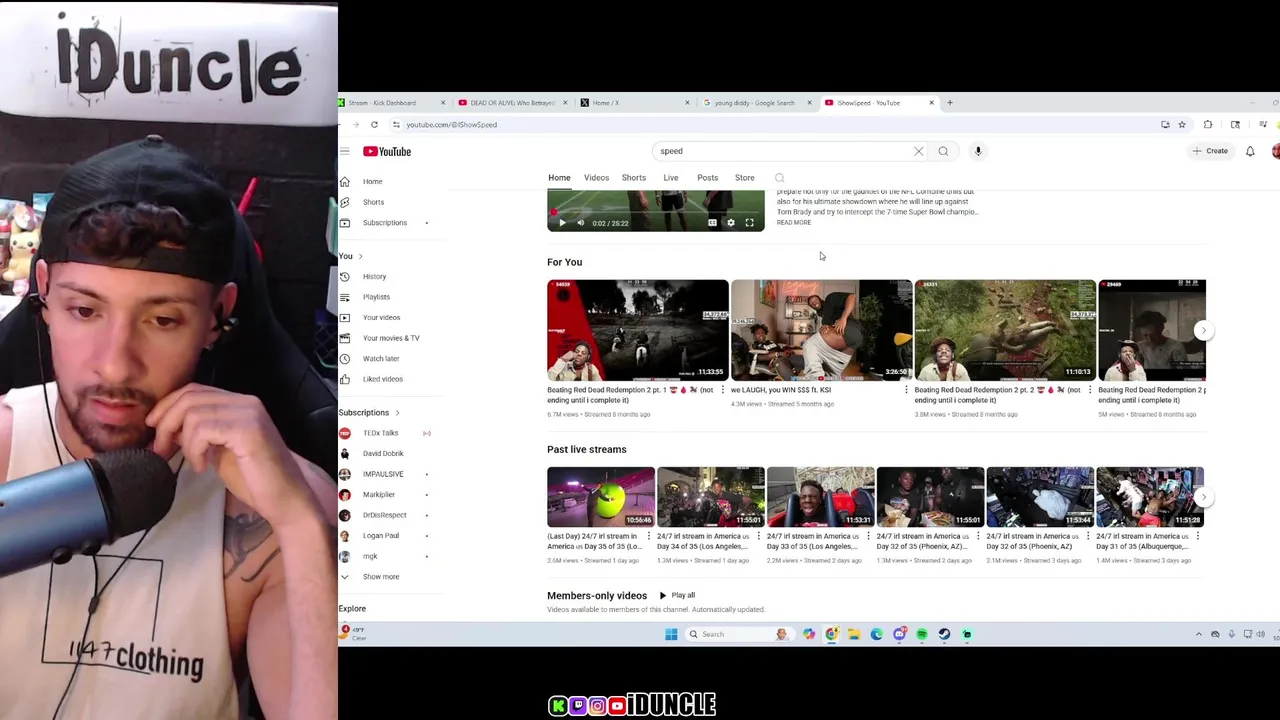
Task: Seek on the featured video progress bar
Action: 656,213
